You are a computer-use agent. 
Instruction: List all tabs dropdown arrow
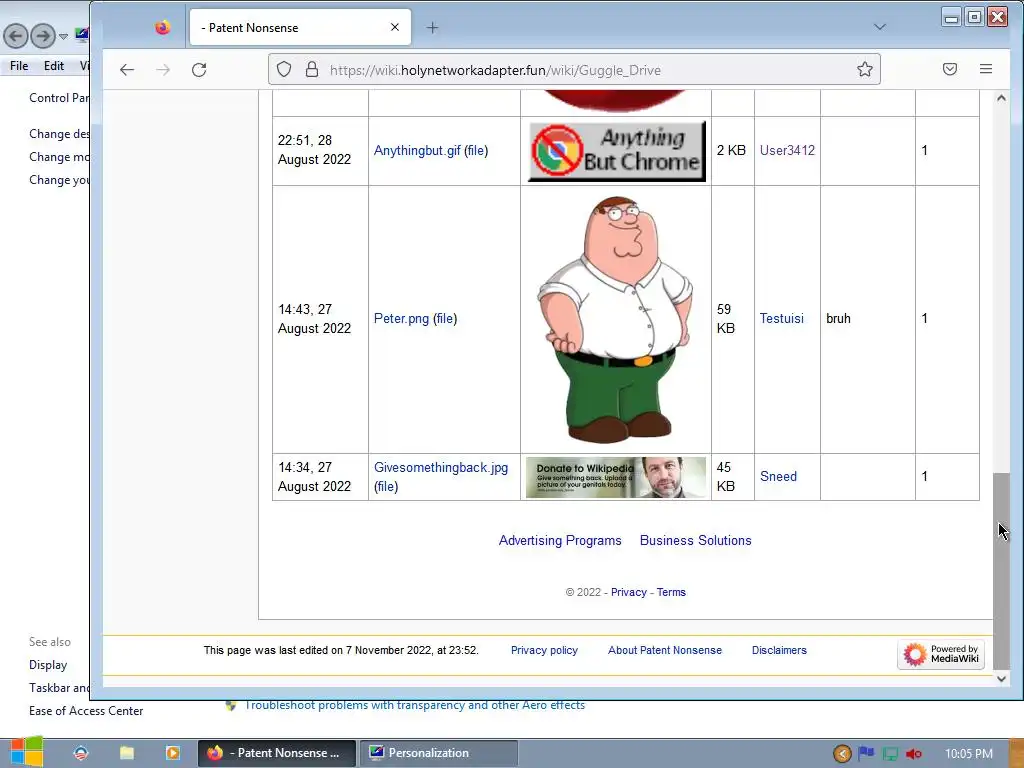tap(880, 27)
